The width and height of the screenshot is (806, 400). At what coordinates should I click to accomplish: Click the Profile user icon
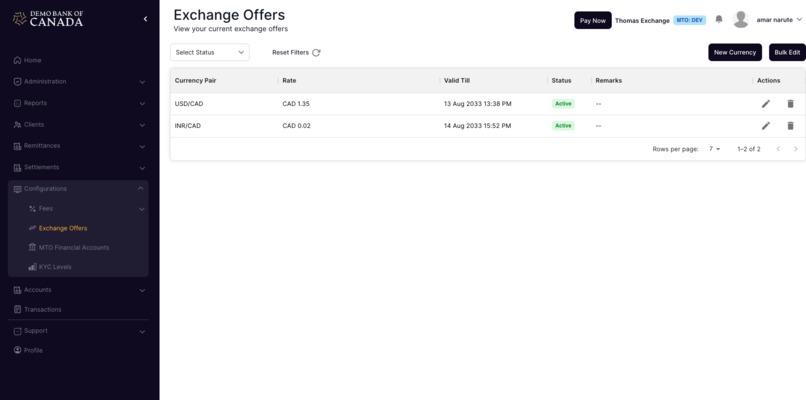click(17, 350)
